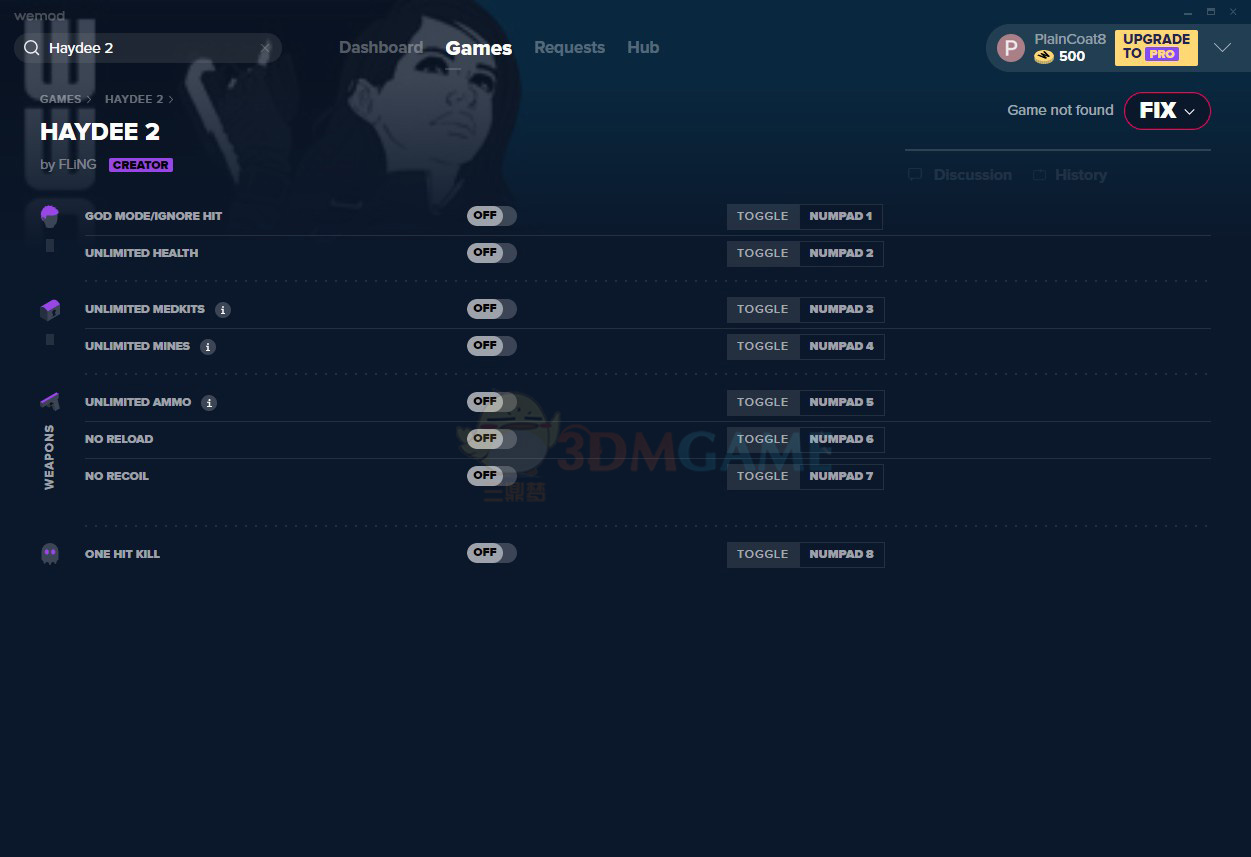The width and height of the screenshot is (1251, 857).
Task: Click the PlainCoat8 username
Action: coord(1070,39)
